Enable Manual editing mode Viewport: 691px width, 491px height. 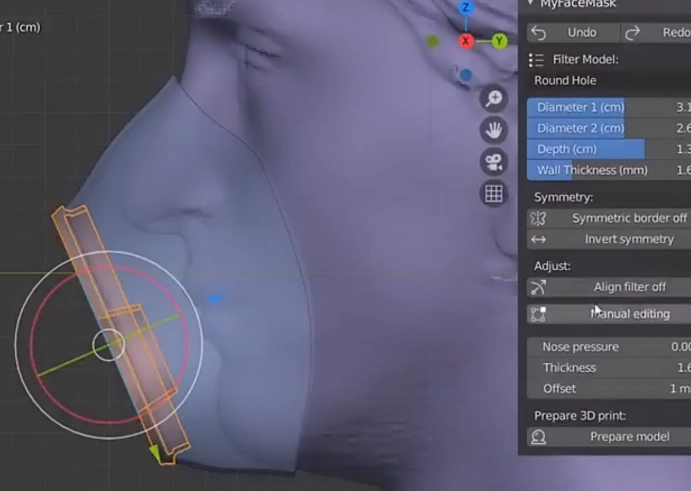click(x=609, y=314)
